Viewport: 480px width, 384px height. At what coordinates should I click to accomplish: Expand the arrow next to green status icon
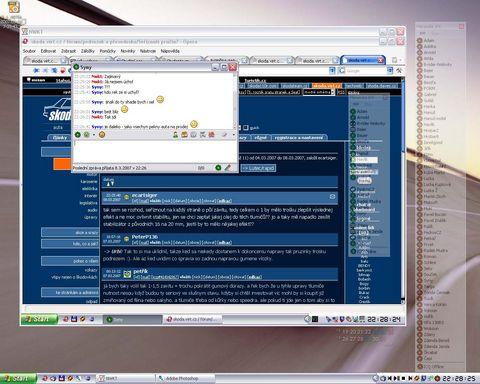(94, 135)
